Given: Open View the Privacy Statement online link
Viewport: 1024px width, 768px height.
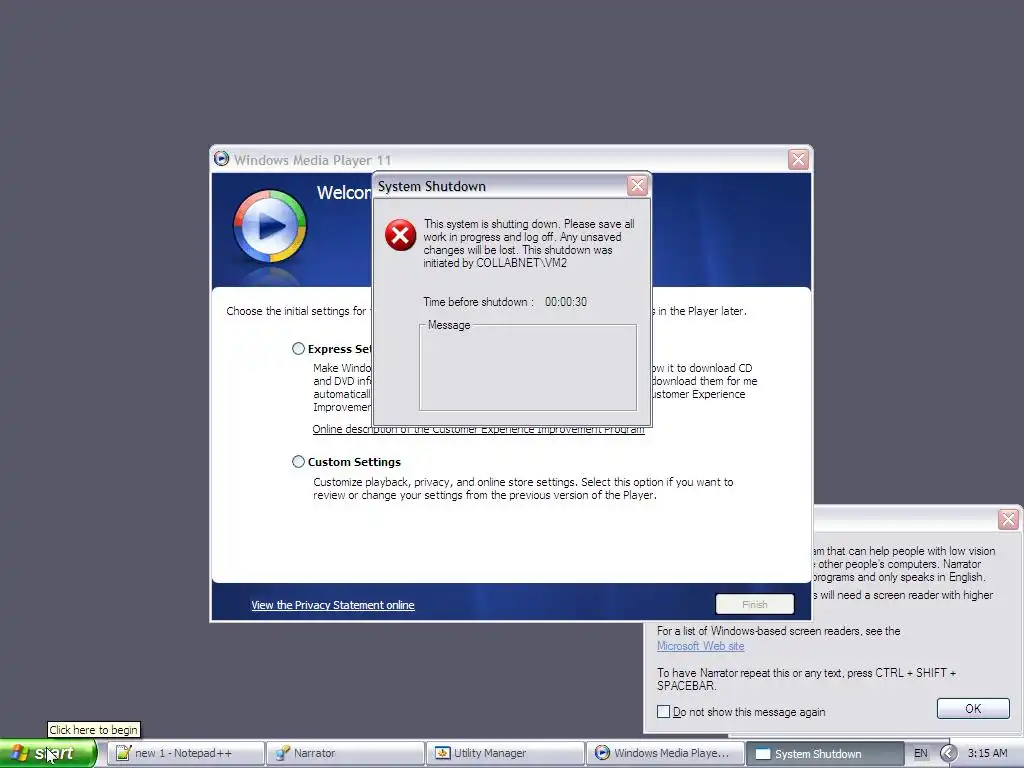Looking at the screenshot, I should click(x=332, y=605).
